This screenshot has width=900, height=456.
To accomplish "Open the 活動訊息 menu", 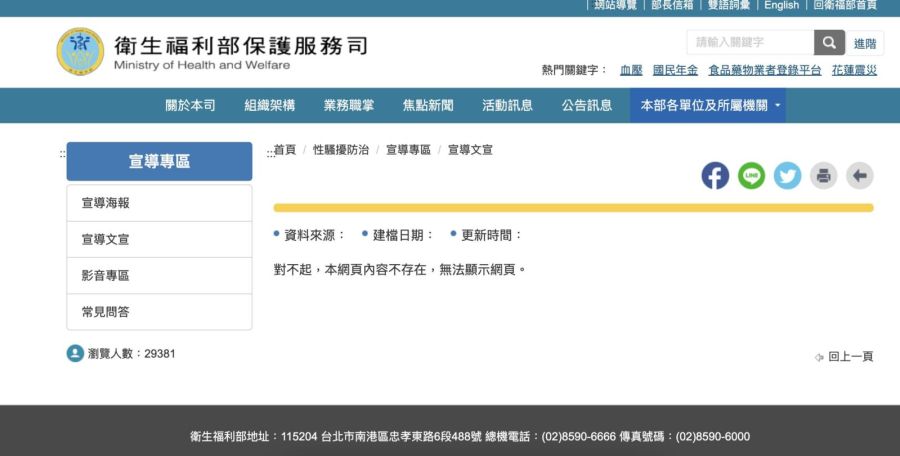I will click(507, 106).
